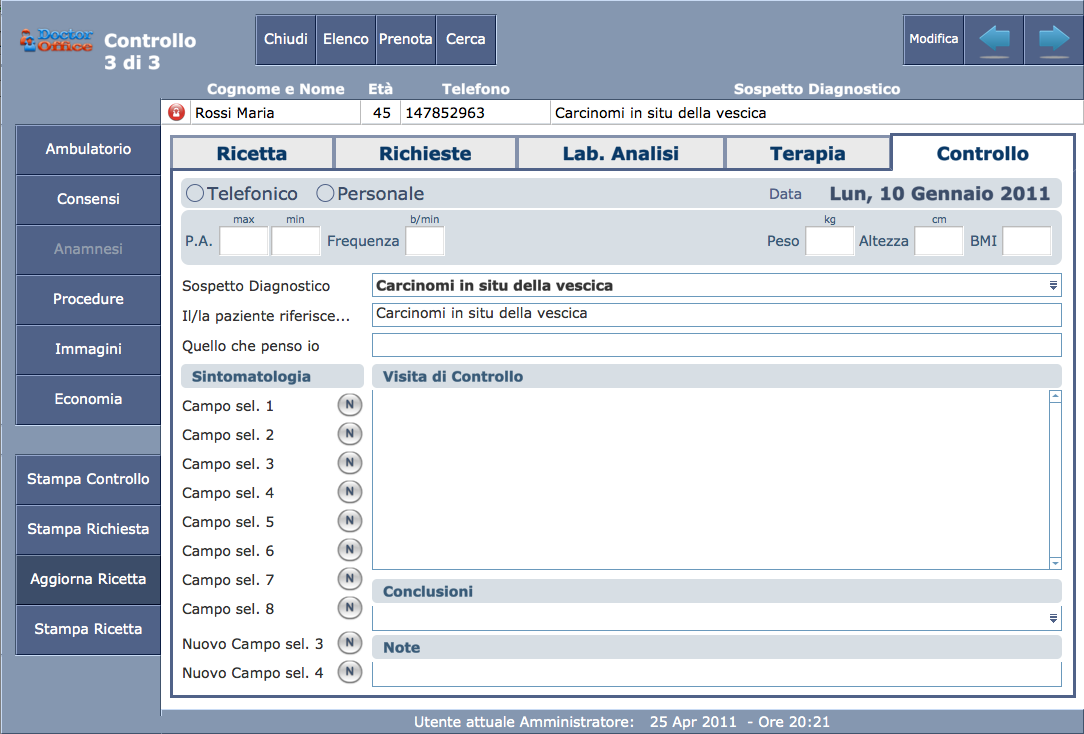Click the Prenota button
The width and height of the screenshot is (1084, 734).
tap(406, 39)
